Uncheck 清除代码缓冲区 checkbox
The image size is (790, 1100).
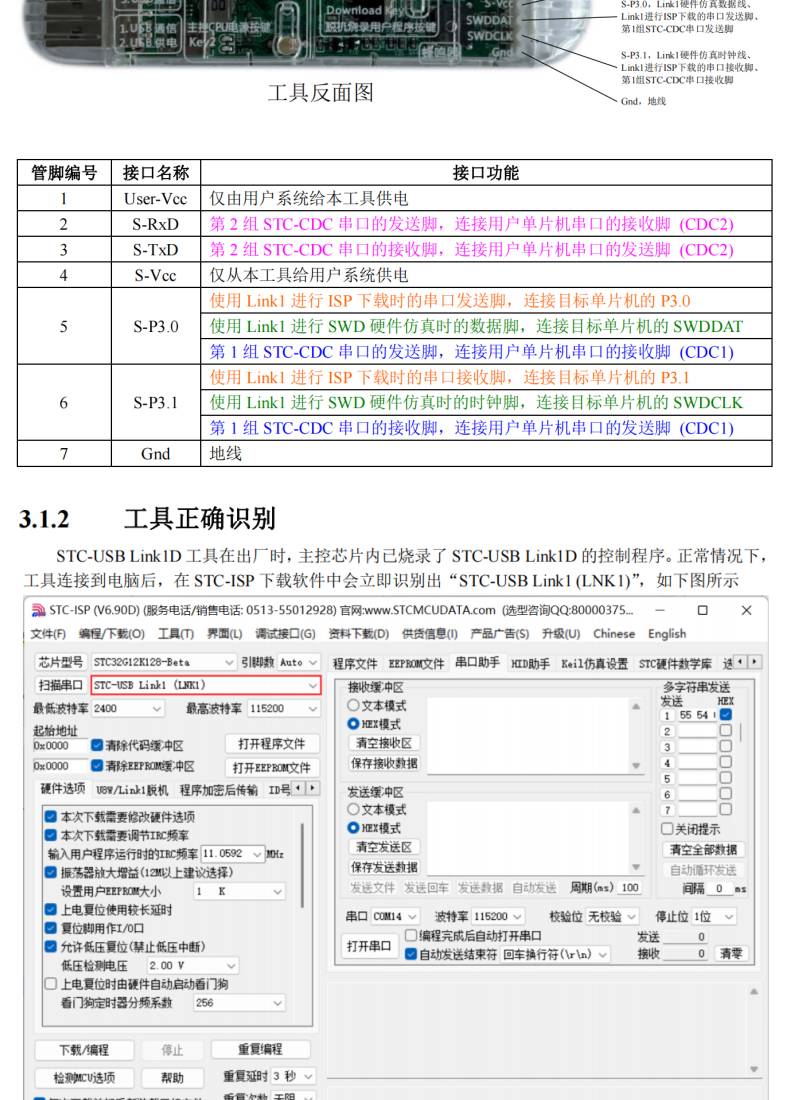point(97,746)
